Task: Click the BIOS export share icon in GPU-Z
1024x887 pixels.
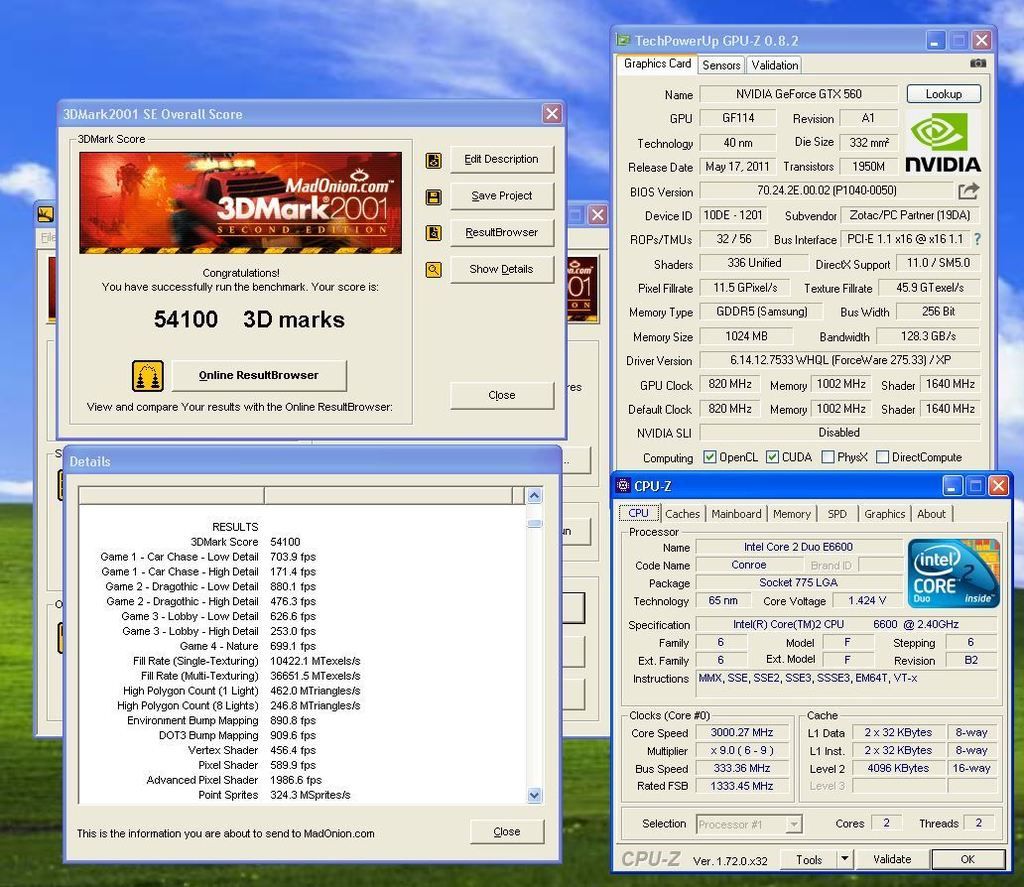Action: click(968, 191)
